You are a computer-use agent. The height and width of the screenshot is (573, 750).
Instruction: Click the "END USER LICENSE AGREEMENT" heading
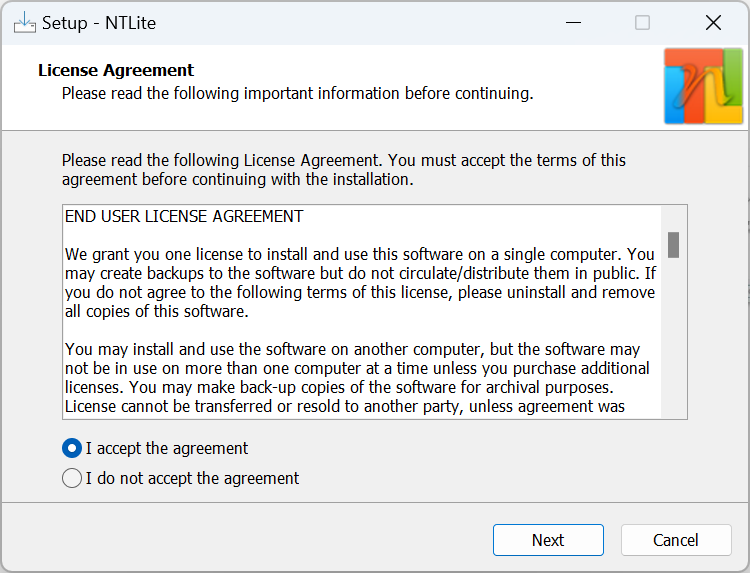tap(184, 216)
